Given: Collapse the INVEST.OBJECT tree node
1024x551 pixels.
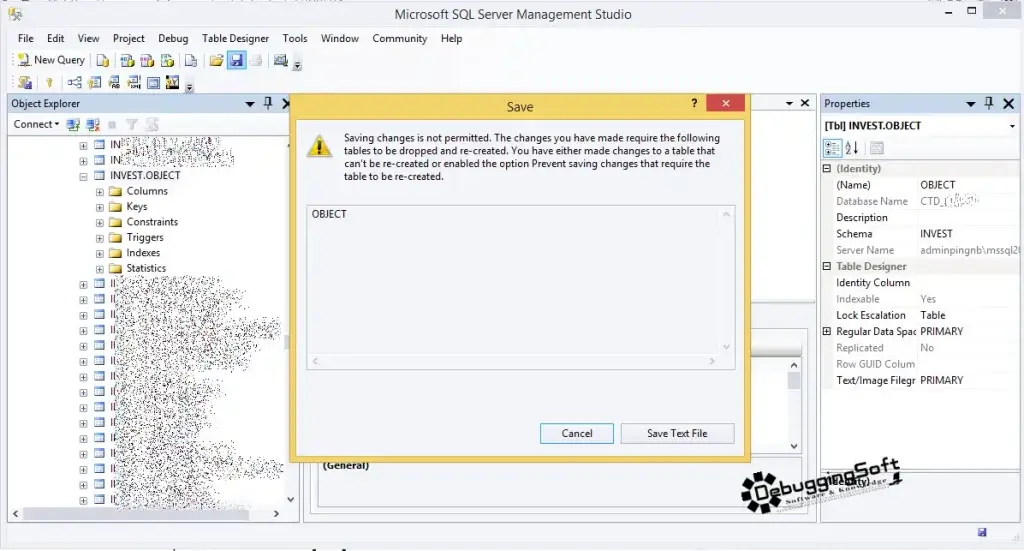Looking at the screenshot, I should click(x=83, y=176).
